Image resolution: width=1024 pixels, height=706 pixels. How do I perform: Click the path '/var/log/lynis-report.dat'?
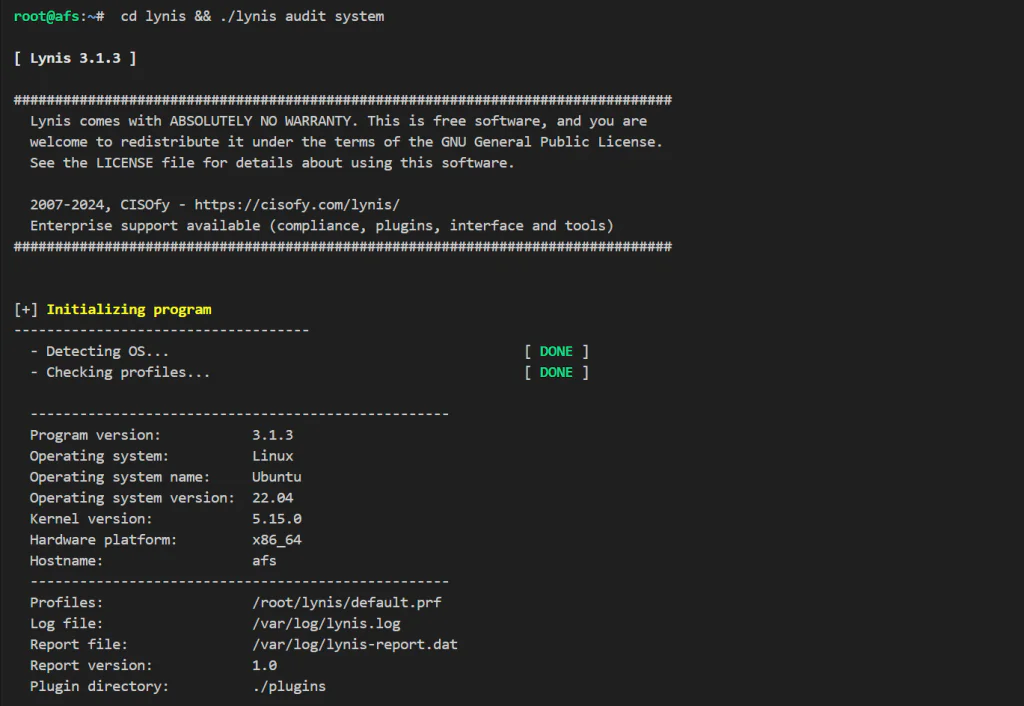pos(355,644)
